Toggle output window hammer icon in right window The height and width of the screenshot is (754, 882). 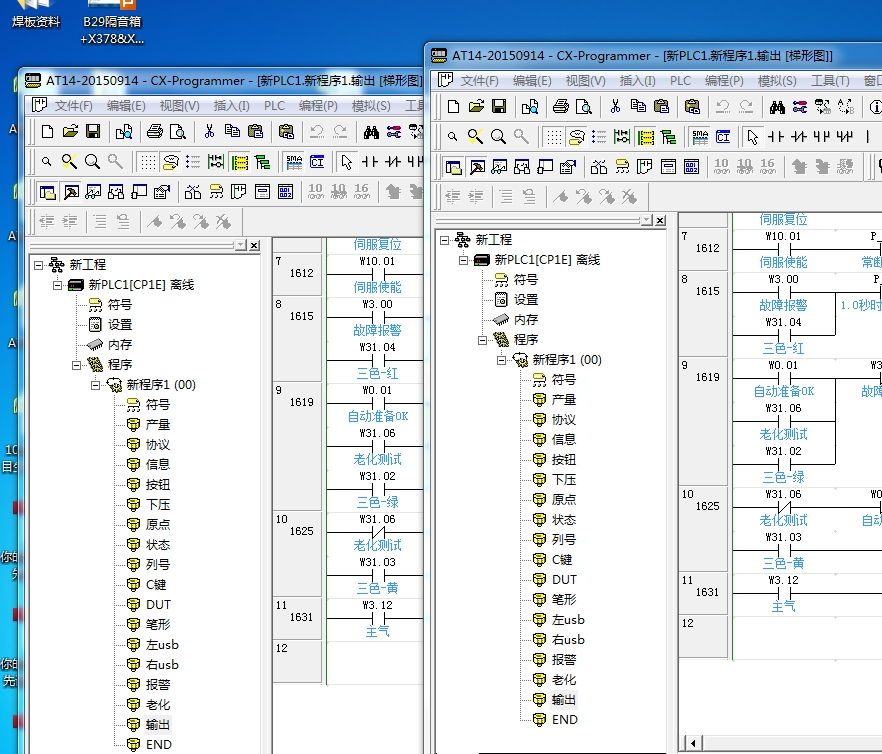[x=477, y=167]
